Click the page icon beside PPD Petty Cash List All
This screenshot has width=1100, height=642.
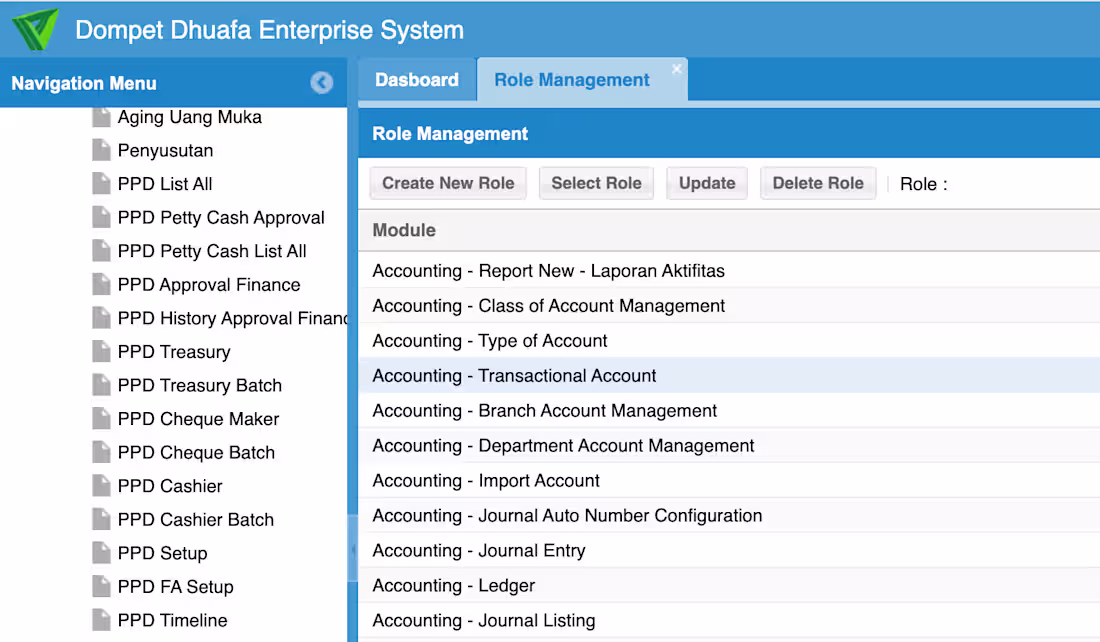[101, 251]
